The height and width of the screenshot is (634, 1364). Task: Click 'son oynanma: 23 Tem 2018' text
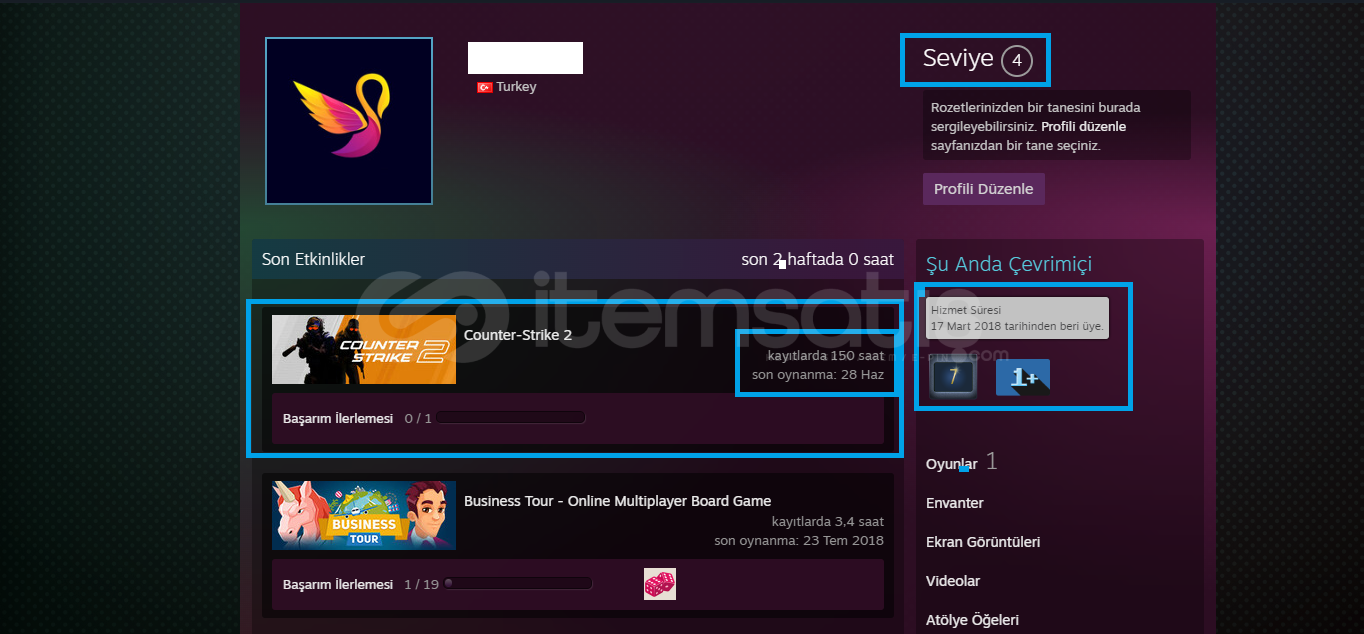click(x=799, y=541)
